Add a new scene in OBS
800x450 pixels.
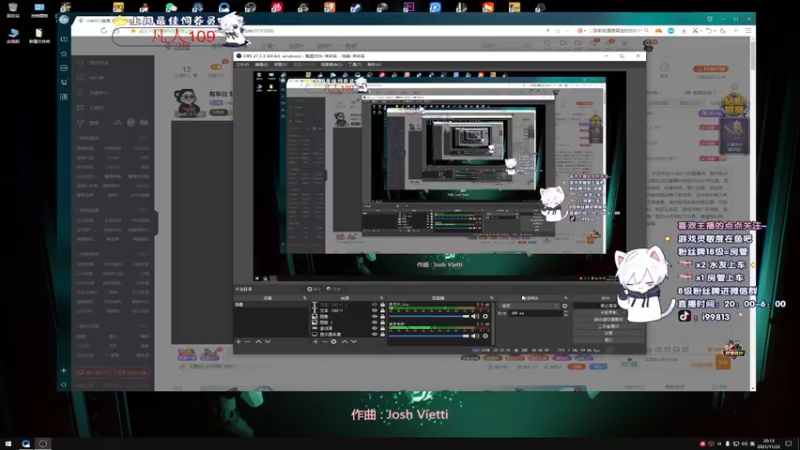pyautogui.click(x=238, y=341)
